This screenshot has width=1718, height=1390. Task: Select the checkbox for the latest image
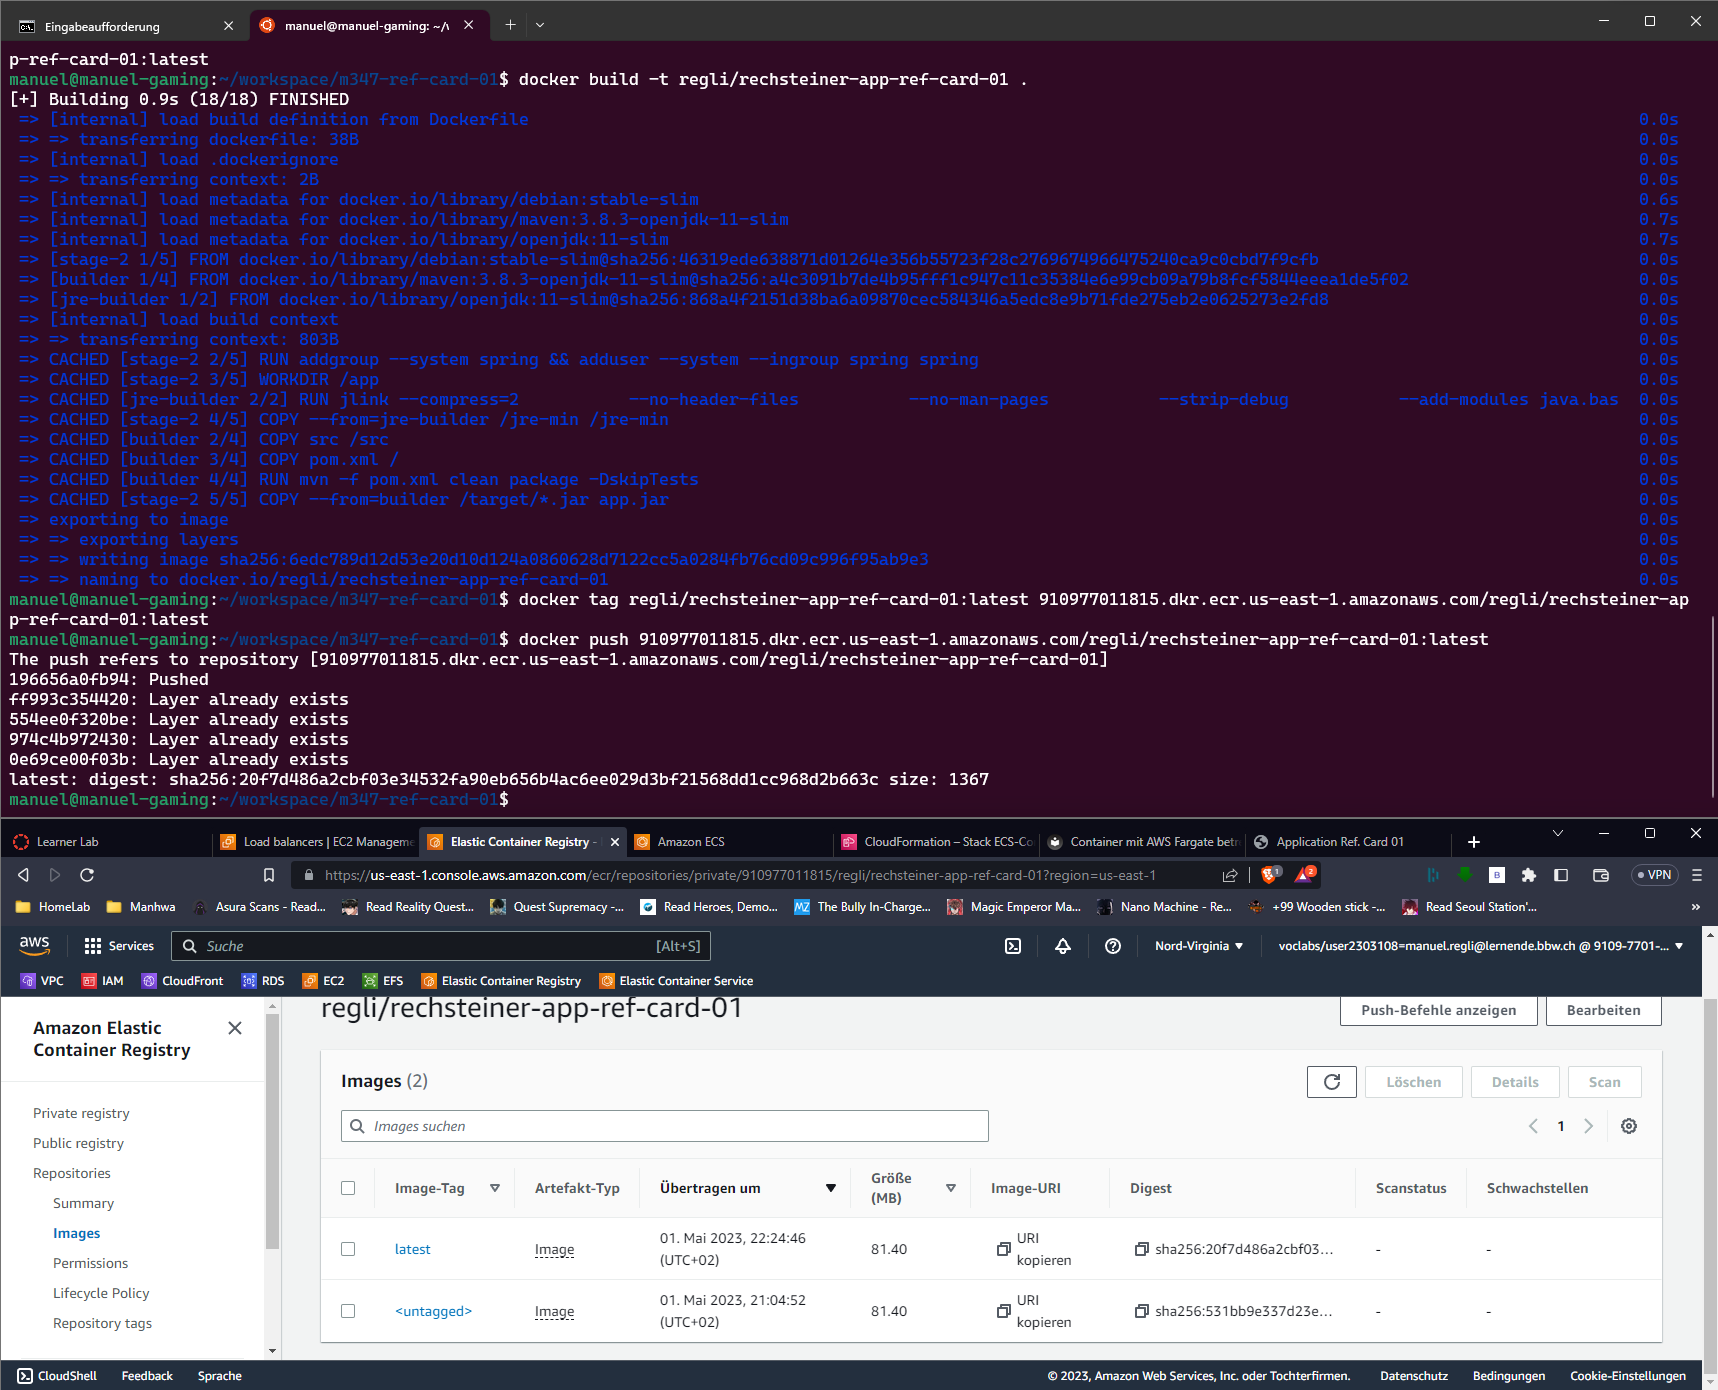point(348,1249)
